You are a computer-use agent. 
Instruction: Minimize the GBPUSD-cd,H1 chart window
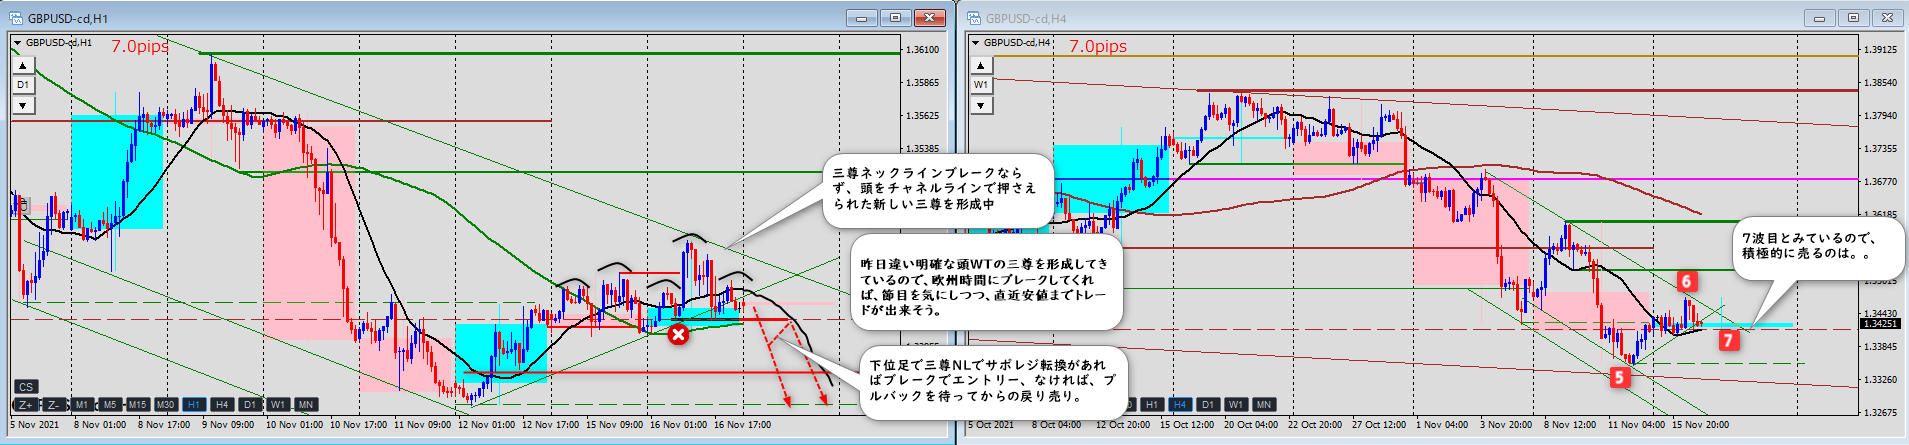pyautogui.click(x=861, y=18)
